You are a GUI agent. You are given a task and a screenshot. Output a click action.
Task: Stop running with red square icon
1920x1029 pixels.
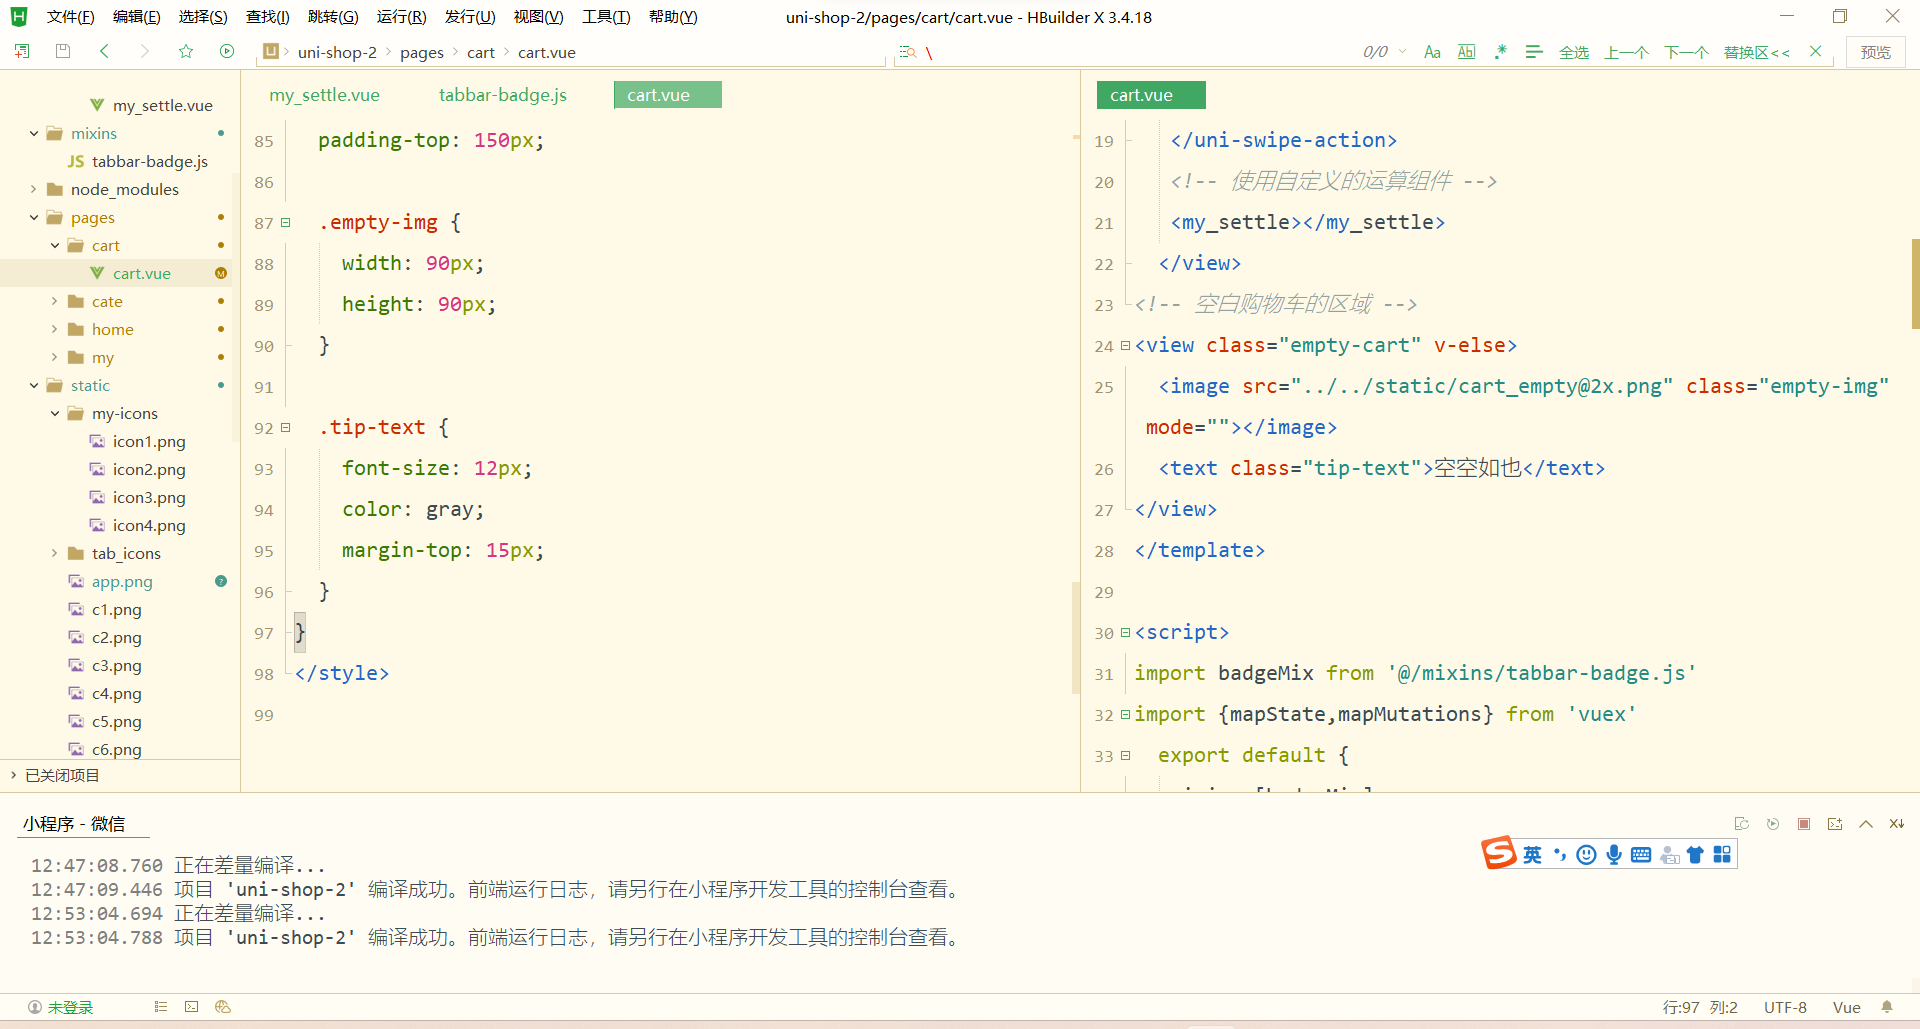click(x=1804, y=824)
